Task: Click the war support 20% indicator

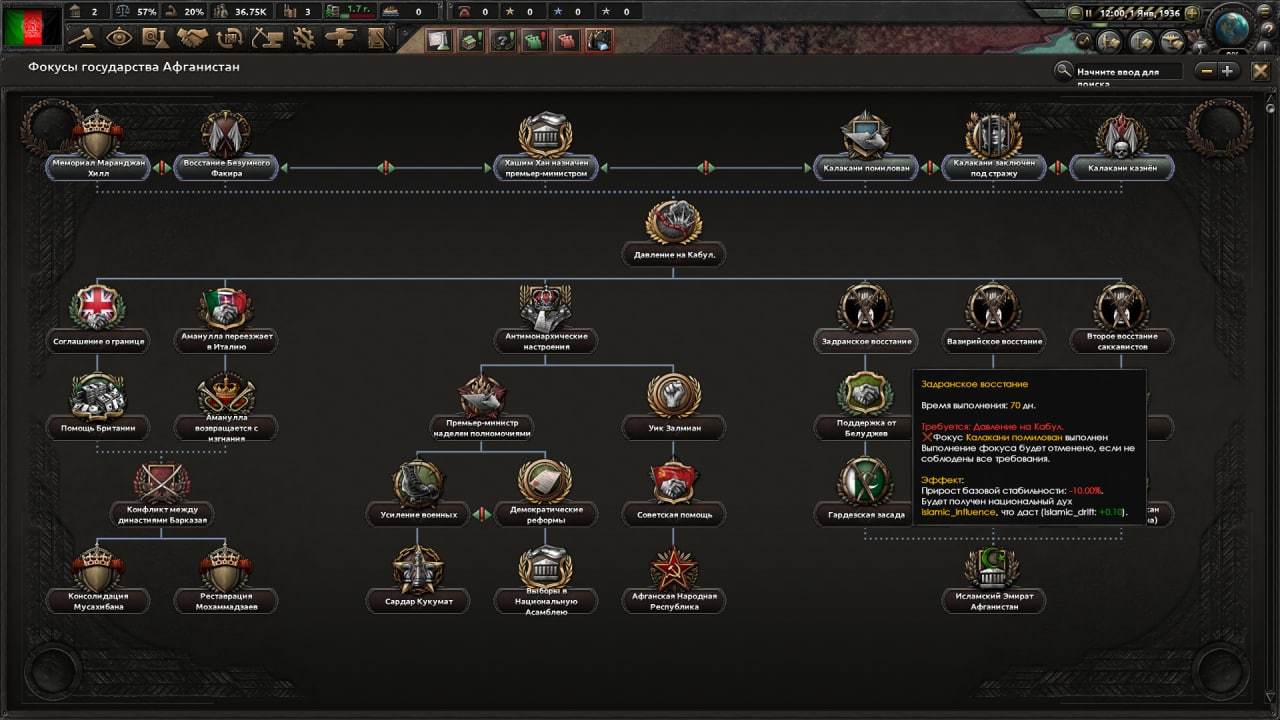Action: tap(185, 12)
